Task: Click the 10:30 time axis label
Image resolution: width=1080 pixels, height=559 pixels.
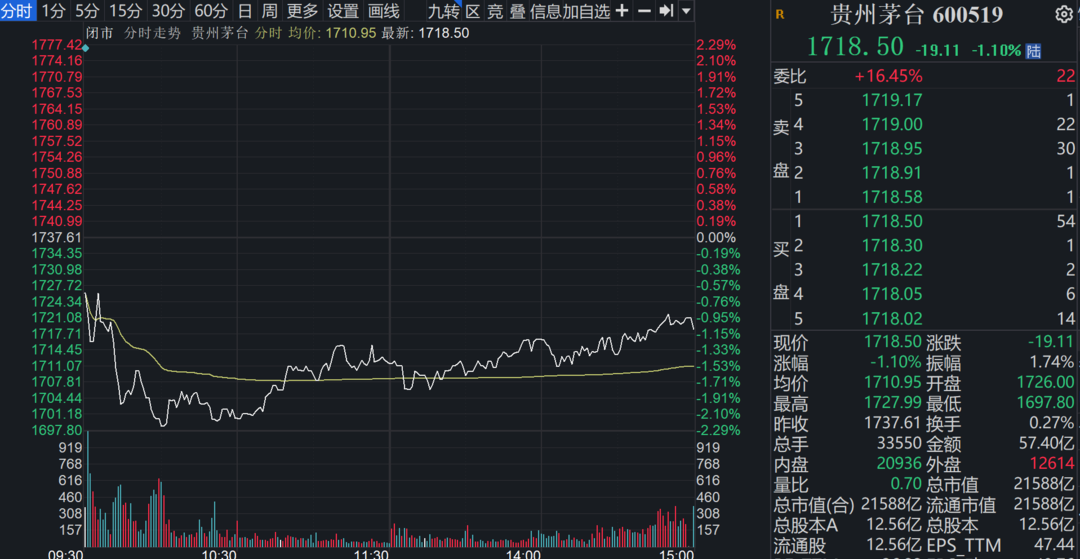Action: (220, 553)
